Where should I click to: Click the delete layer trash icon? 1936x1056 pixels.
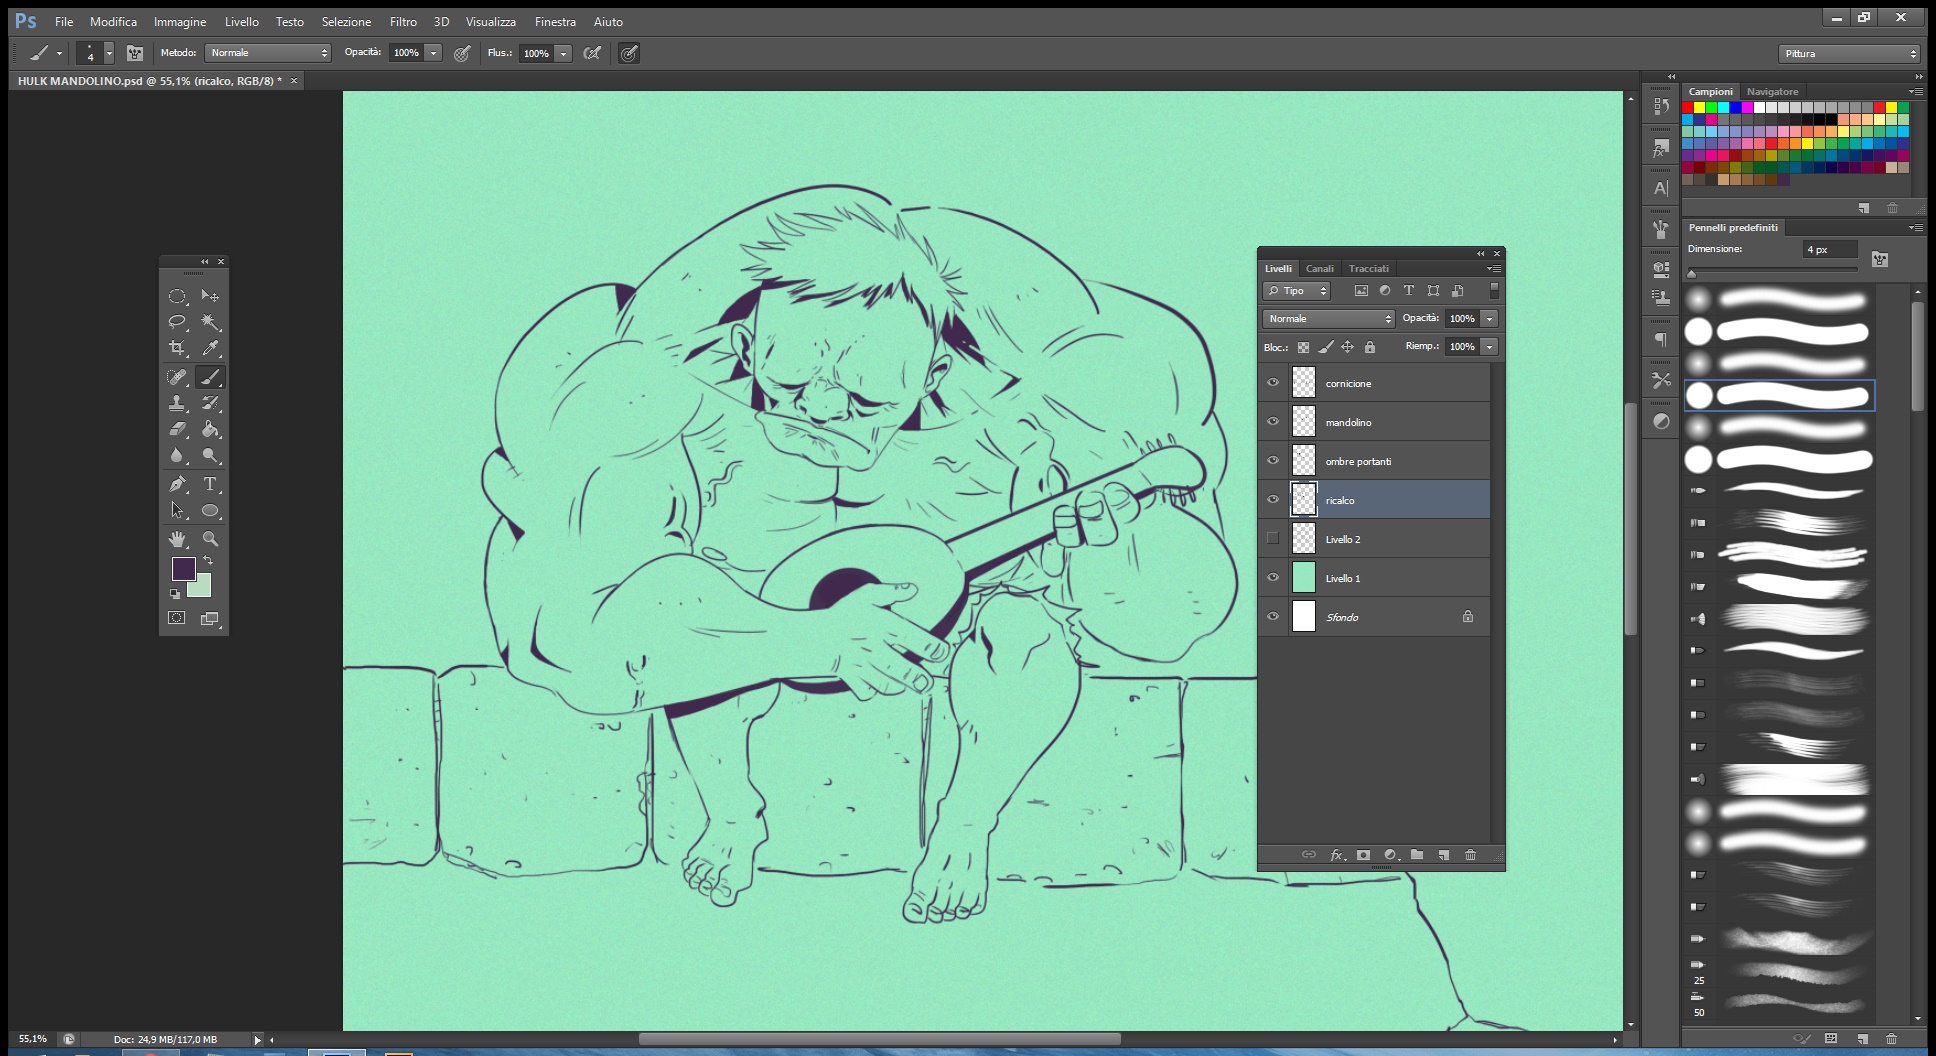tap(1470, 855)
